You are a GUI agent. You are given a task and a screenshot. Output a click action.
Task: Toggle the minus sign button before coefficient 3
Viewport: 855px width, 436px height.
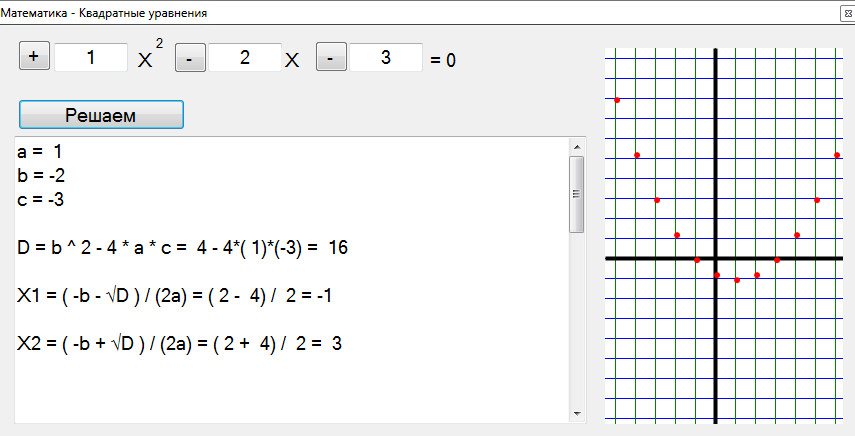click(331, 57)
